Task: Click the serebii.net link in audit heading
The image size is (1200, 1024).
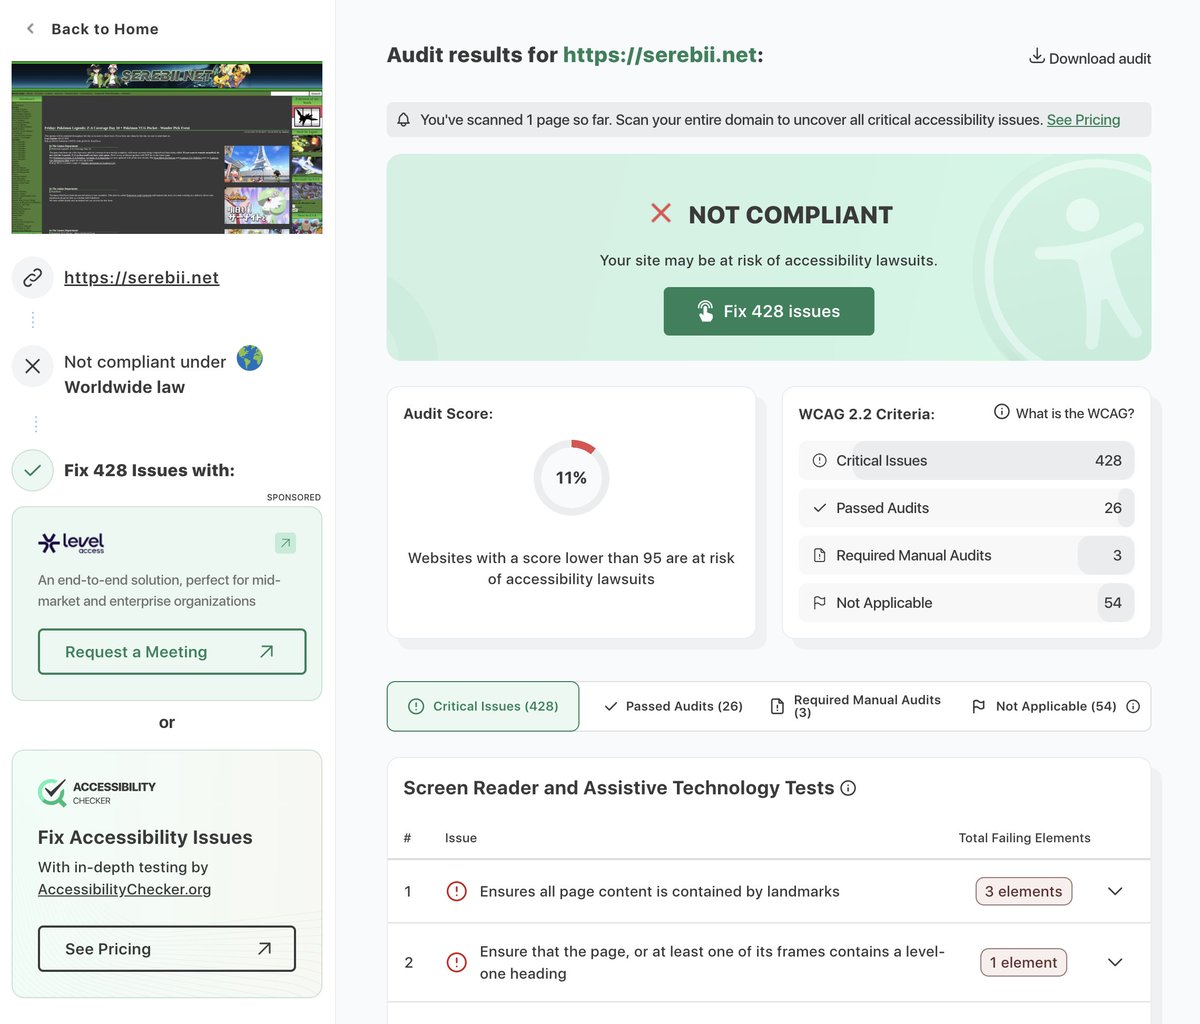Action: click(x=660, y=55)
